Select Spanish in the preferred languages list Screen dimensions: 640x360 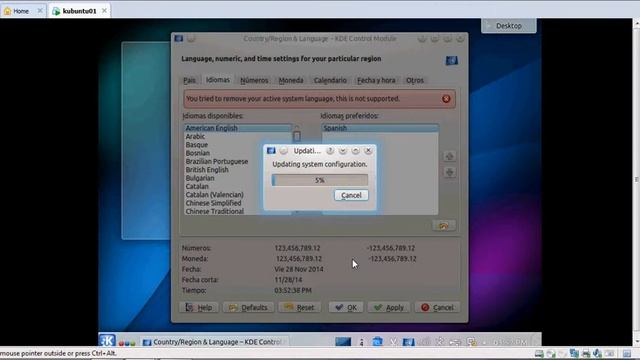[x=380, y=128]
